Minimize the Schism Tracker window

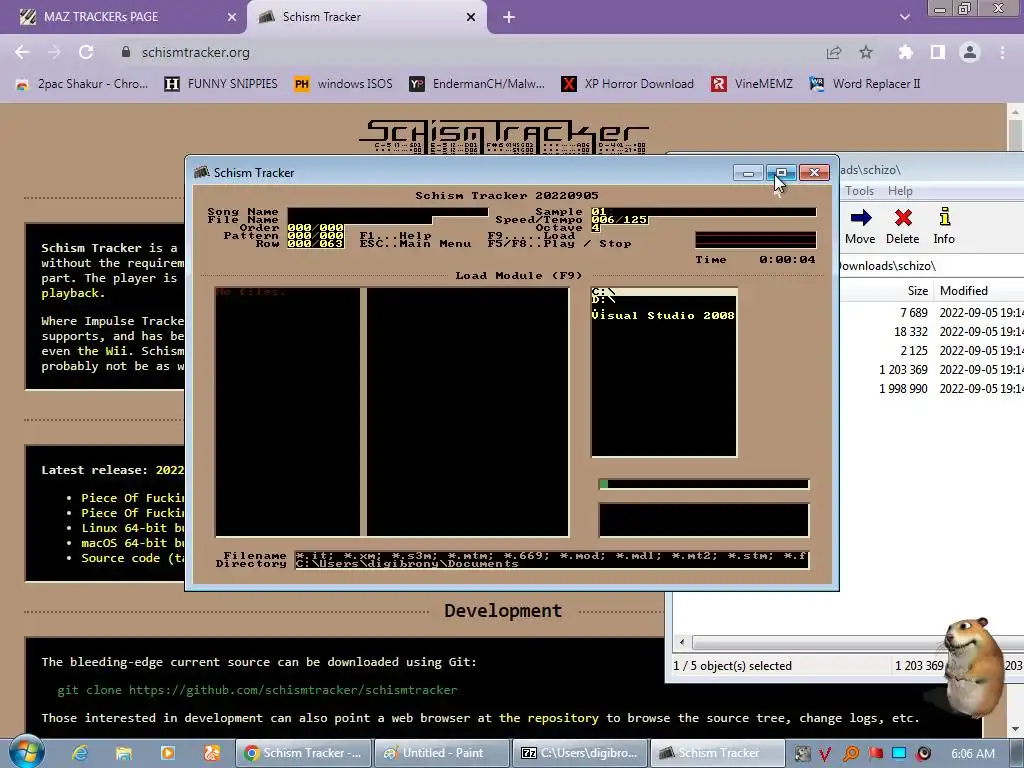click(x=748, y=172)
